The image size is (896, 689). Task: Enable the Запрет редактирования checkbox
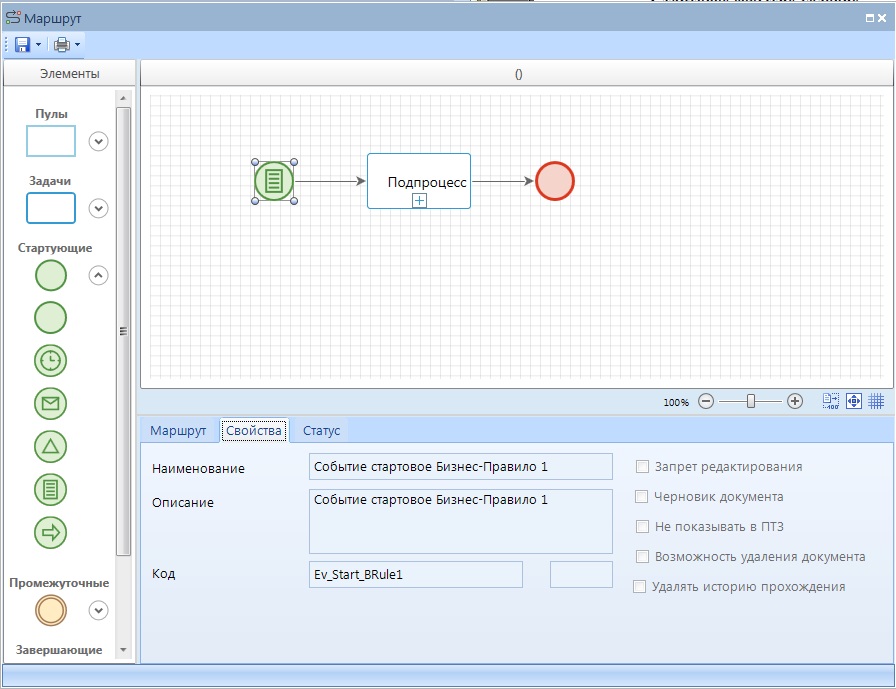click(x=643, y=467)
